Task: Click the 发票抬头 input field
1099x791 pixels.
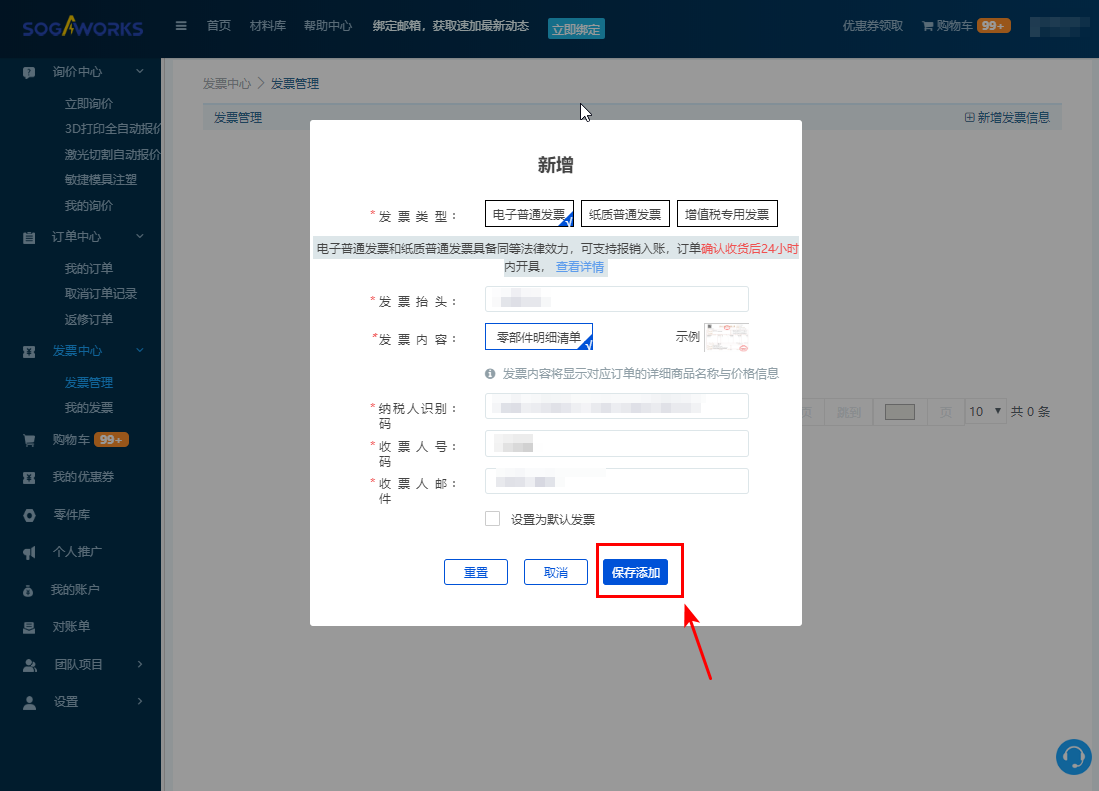Action: [617, 299]
